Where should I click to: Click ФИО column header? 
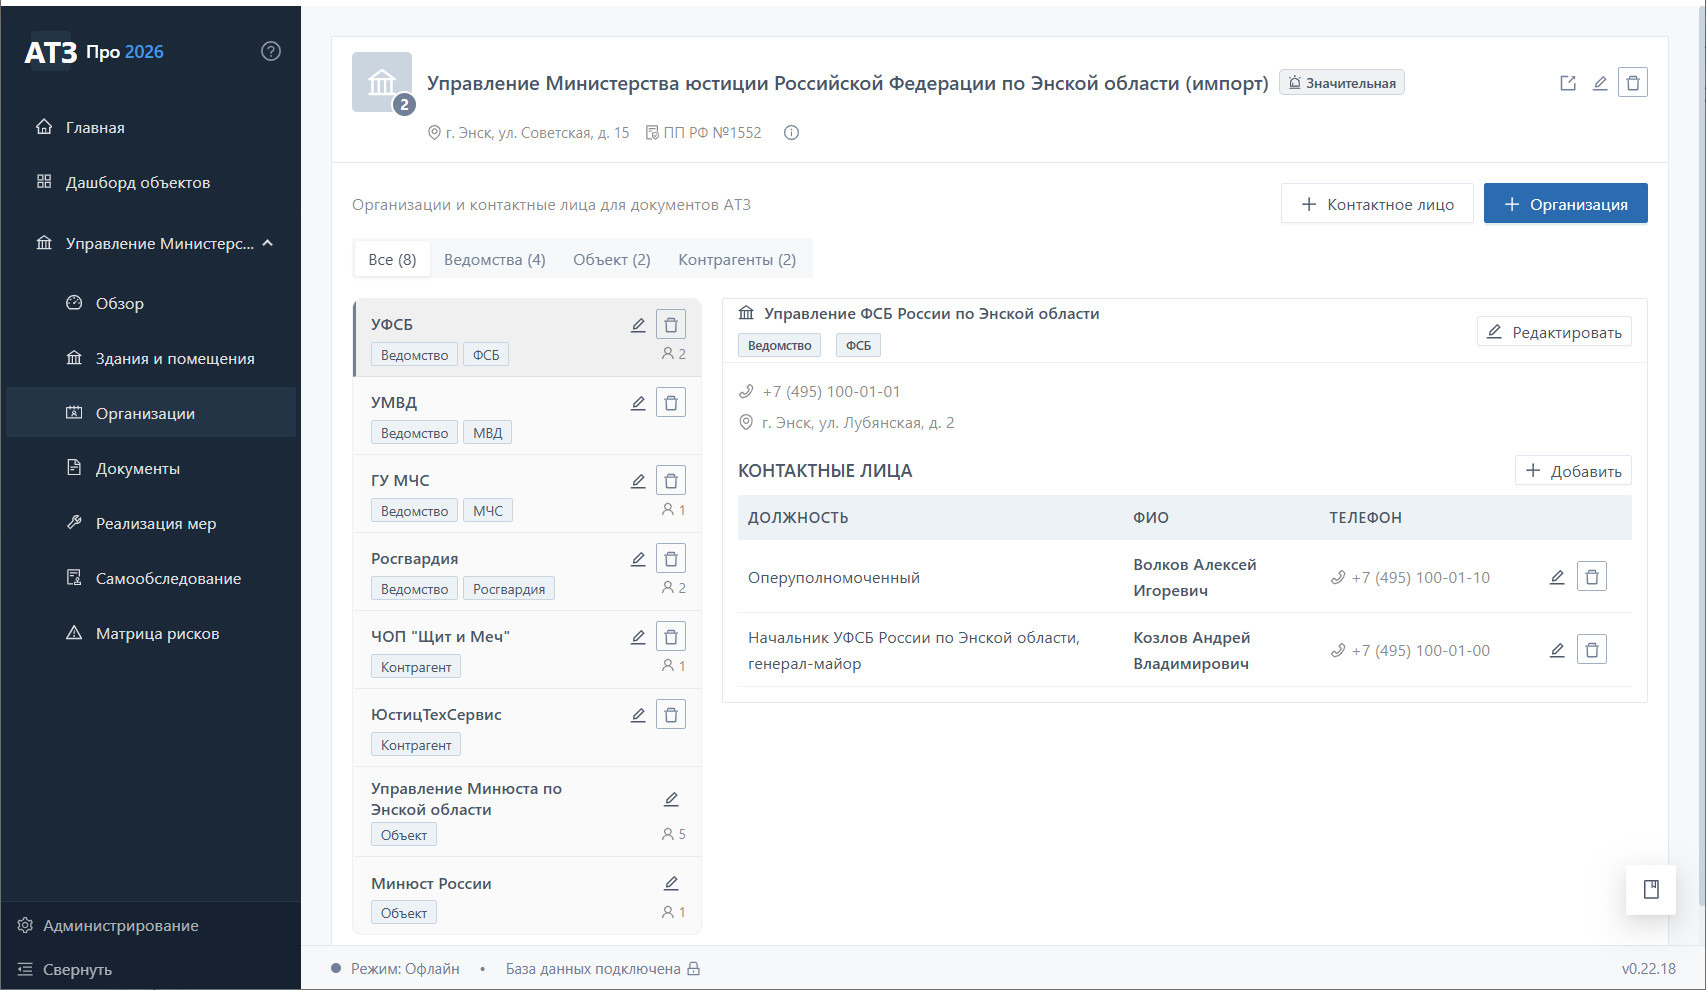(1151, 517)
